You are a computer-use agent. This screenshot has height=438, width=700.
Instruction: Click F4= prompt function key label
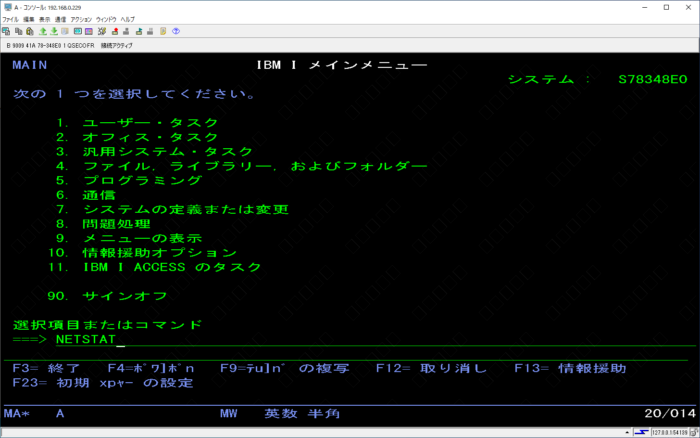coord(151,368)
